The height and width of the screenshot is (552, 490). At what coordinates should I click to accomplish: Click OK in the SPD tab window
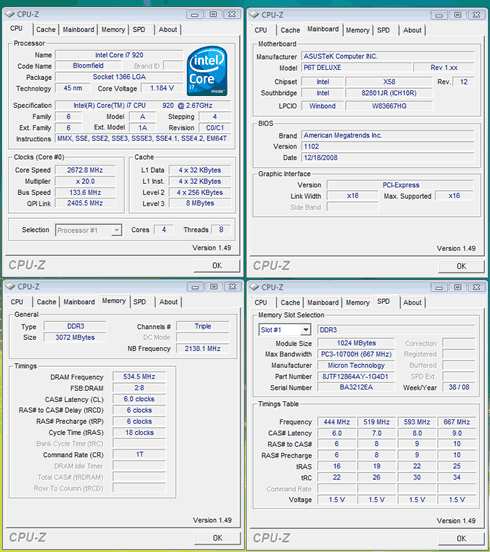[461, 539]
